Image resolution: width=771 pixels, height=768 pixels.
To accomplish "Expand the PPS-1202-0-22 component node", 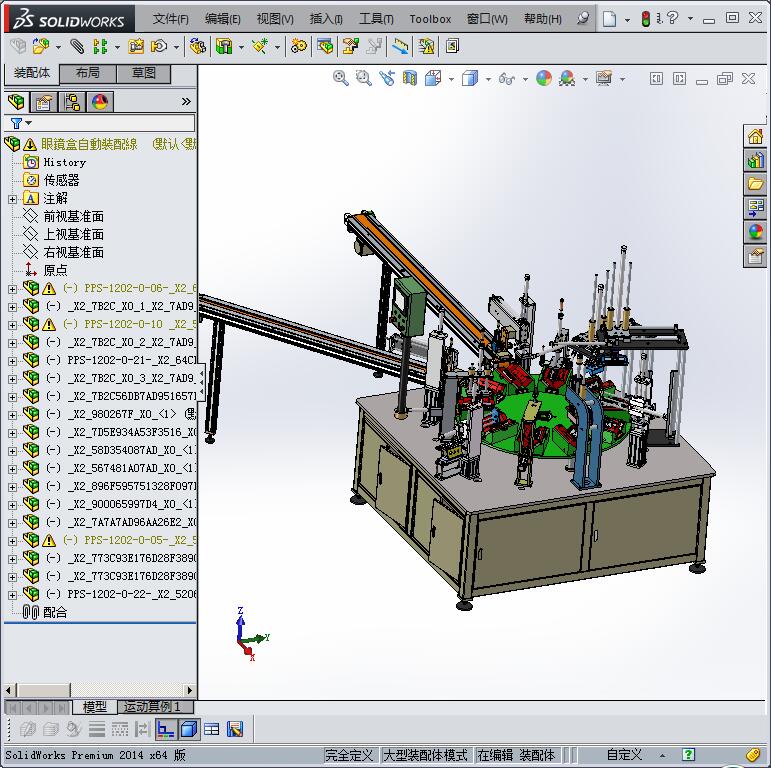I will (x=12, y=594).
